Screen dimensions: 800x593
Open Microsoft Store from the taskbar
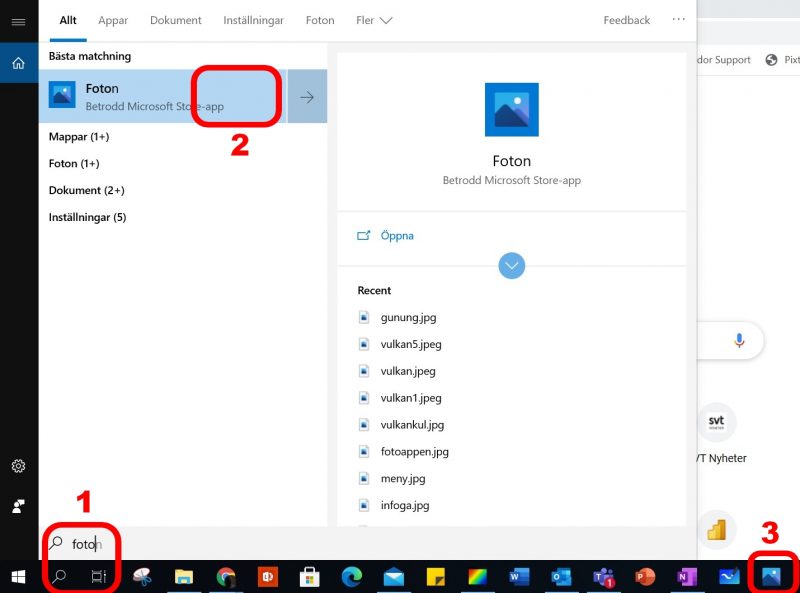(x=310, y=577)
